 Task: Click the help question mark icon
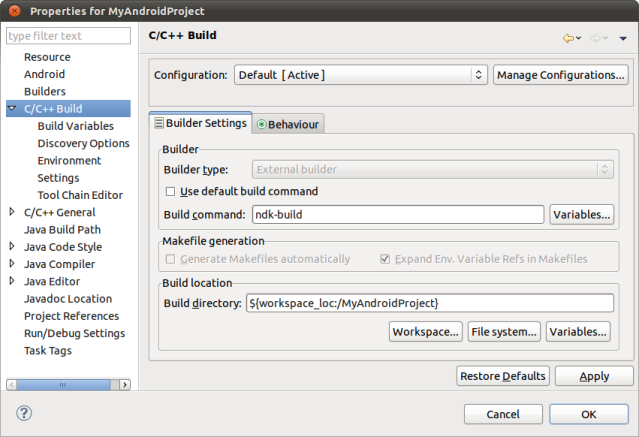click(x=24, y=413)
